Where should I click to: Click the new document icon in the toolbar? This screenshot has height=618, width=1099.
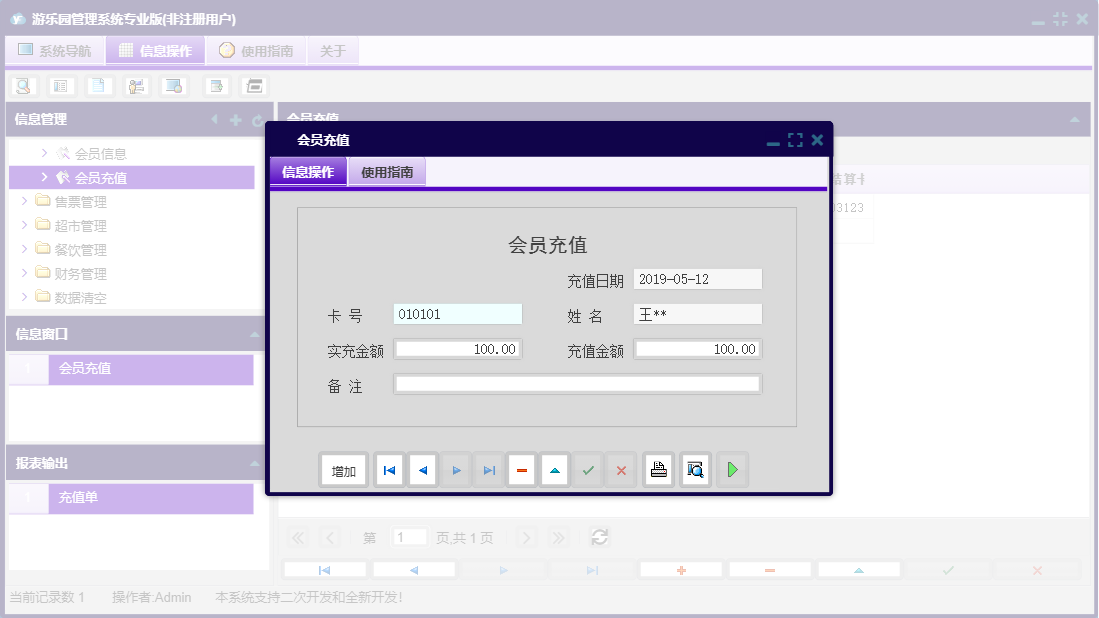coord(97,85)
